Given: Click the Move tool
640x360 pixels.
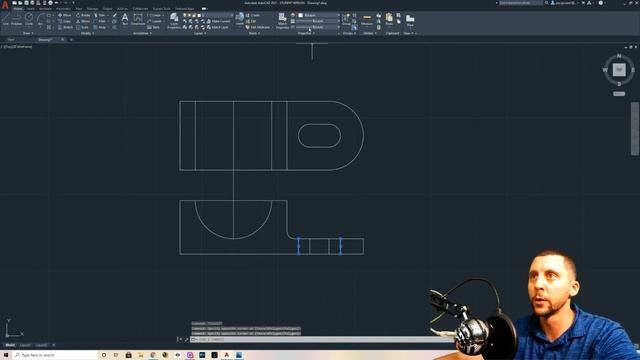Looking at the screenshot, I should (x=64, y=15).
